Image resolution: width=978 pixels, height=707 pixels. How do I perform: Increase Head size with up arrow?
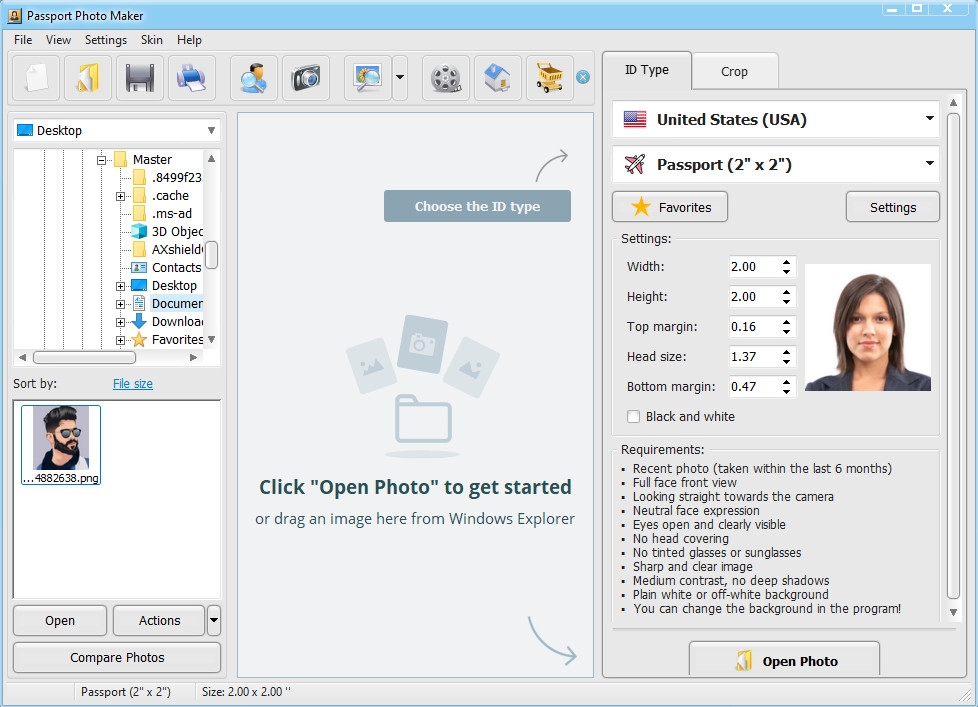(787, 352)
